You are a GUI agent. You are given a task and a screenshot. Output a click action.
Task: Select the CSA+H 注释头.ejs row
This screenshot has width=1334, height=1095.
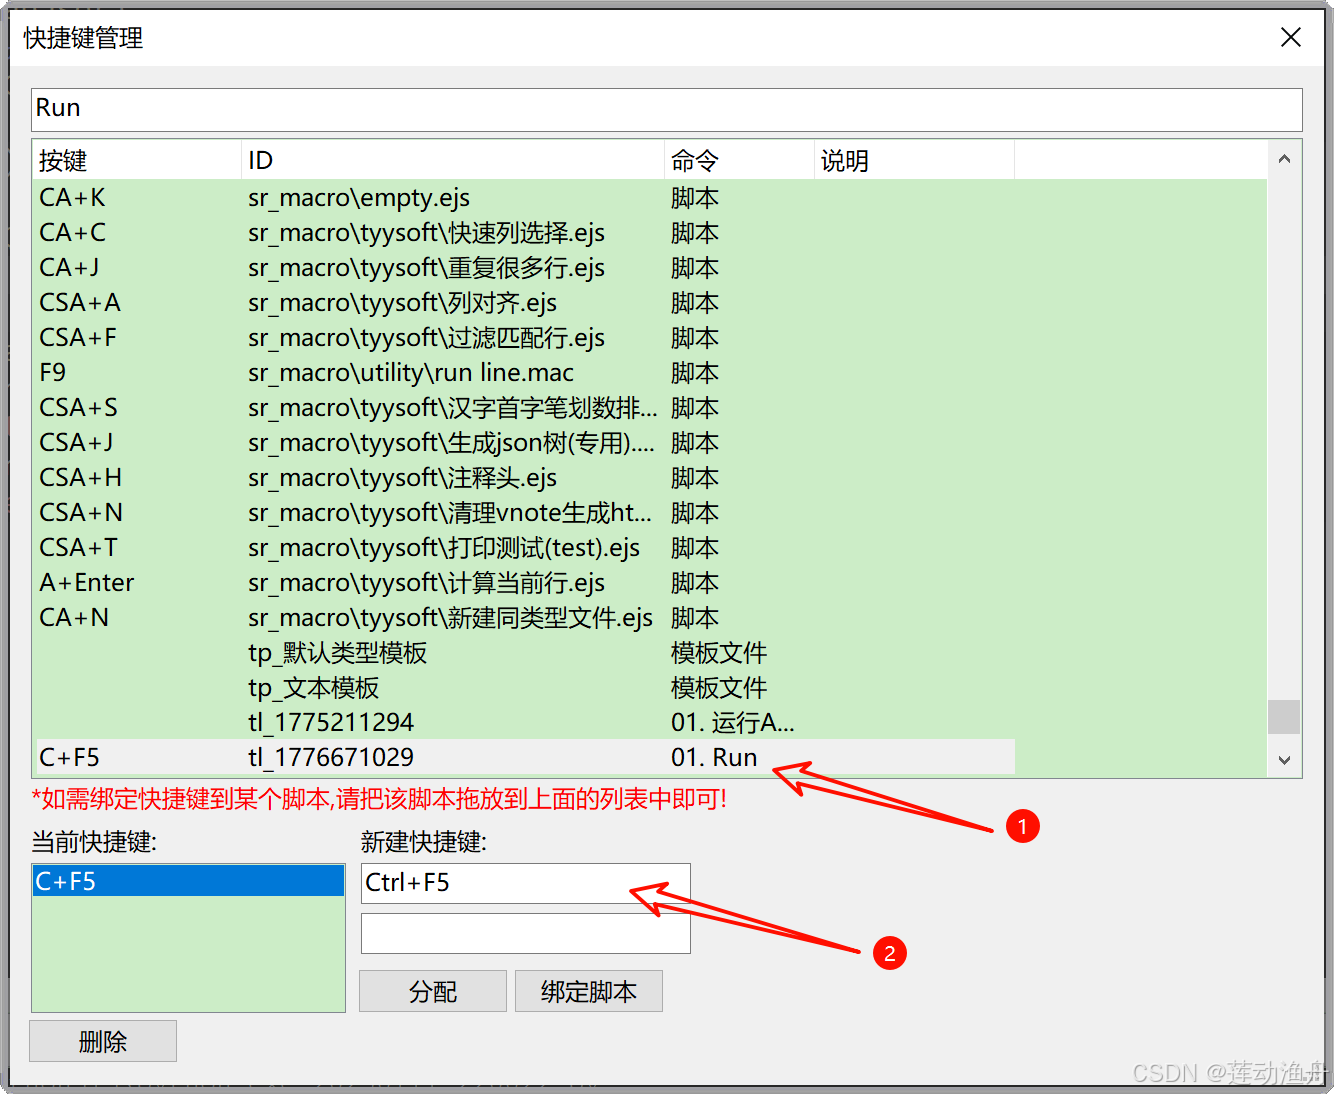click(525, 478)
